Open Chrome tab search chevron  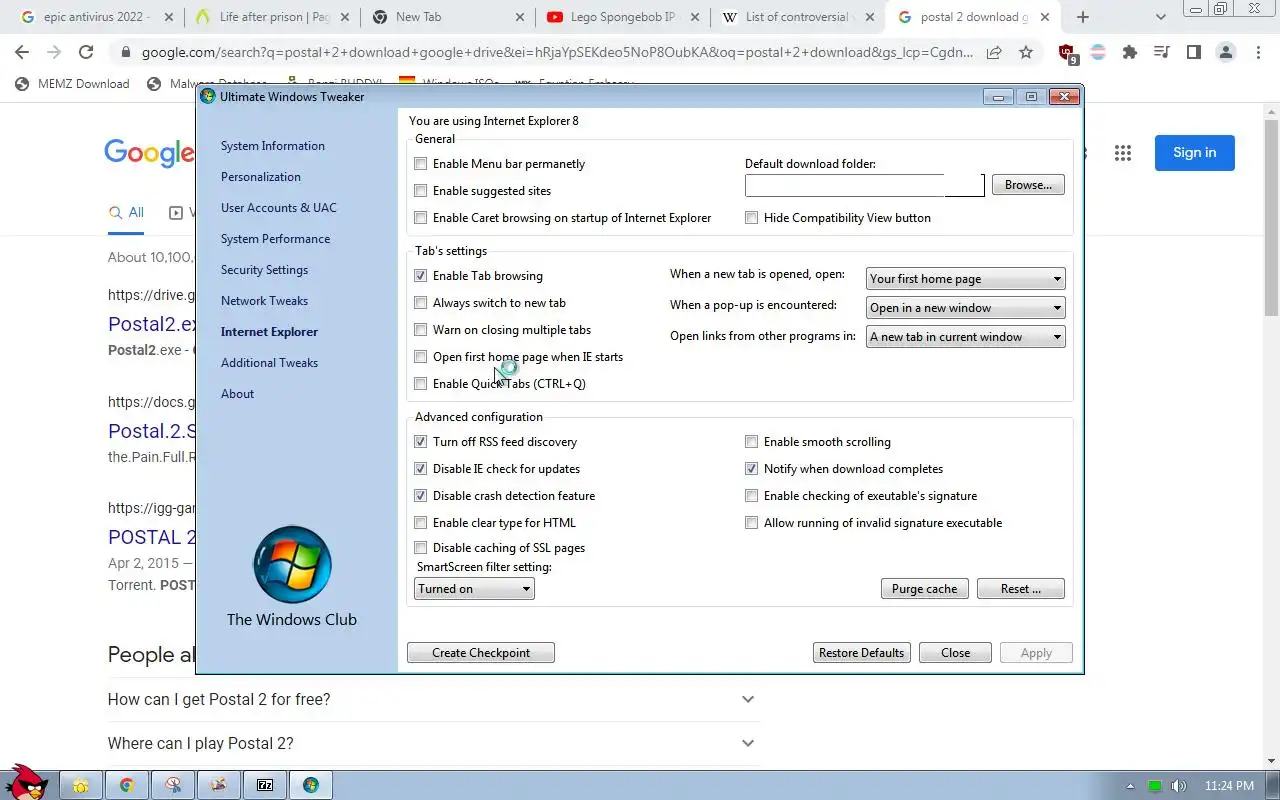1161,17
